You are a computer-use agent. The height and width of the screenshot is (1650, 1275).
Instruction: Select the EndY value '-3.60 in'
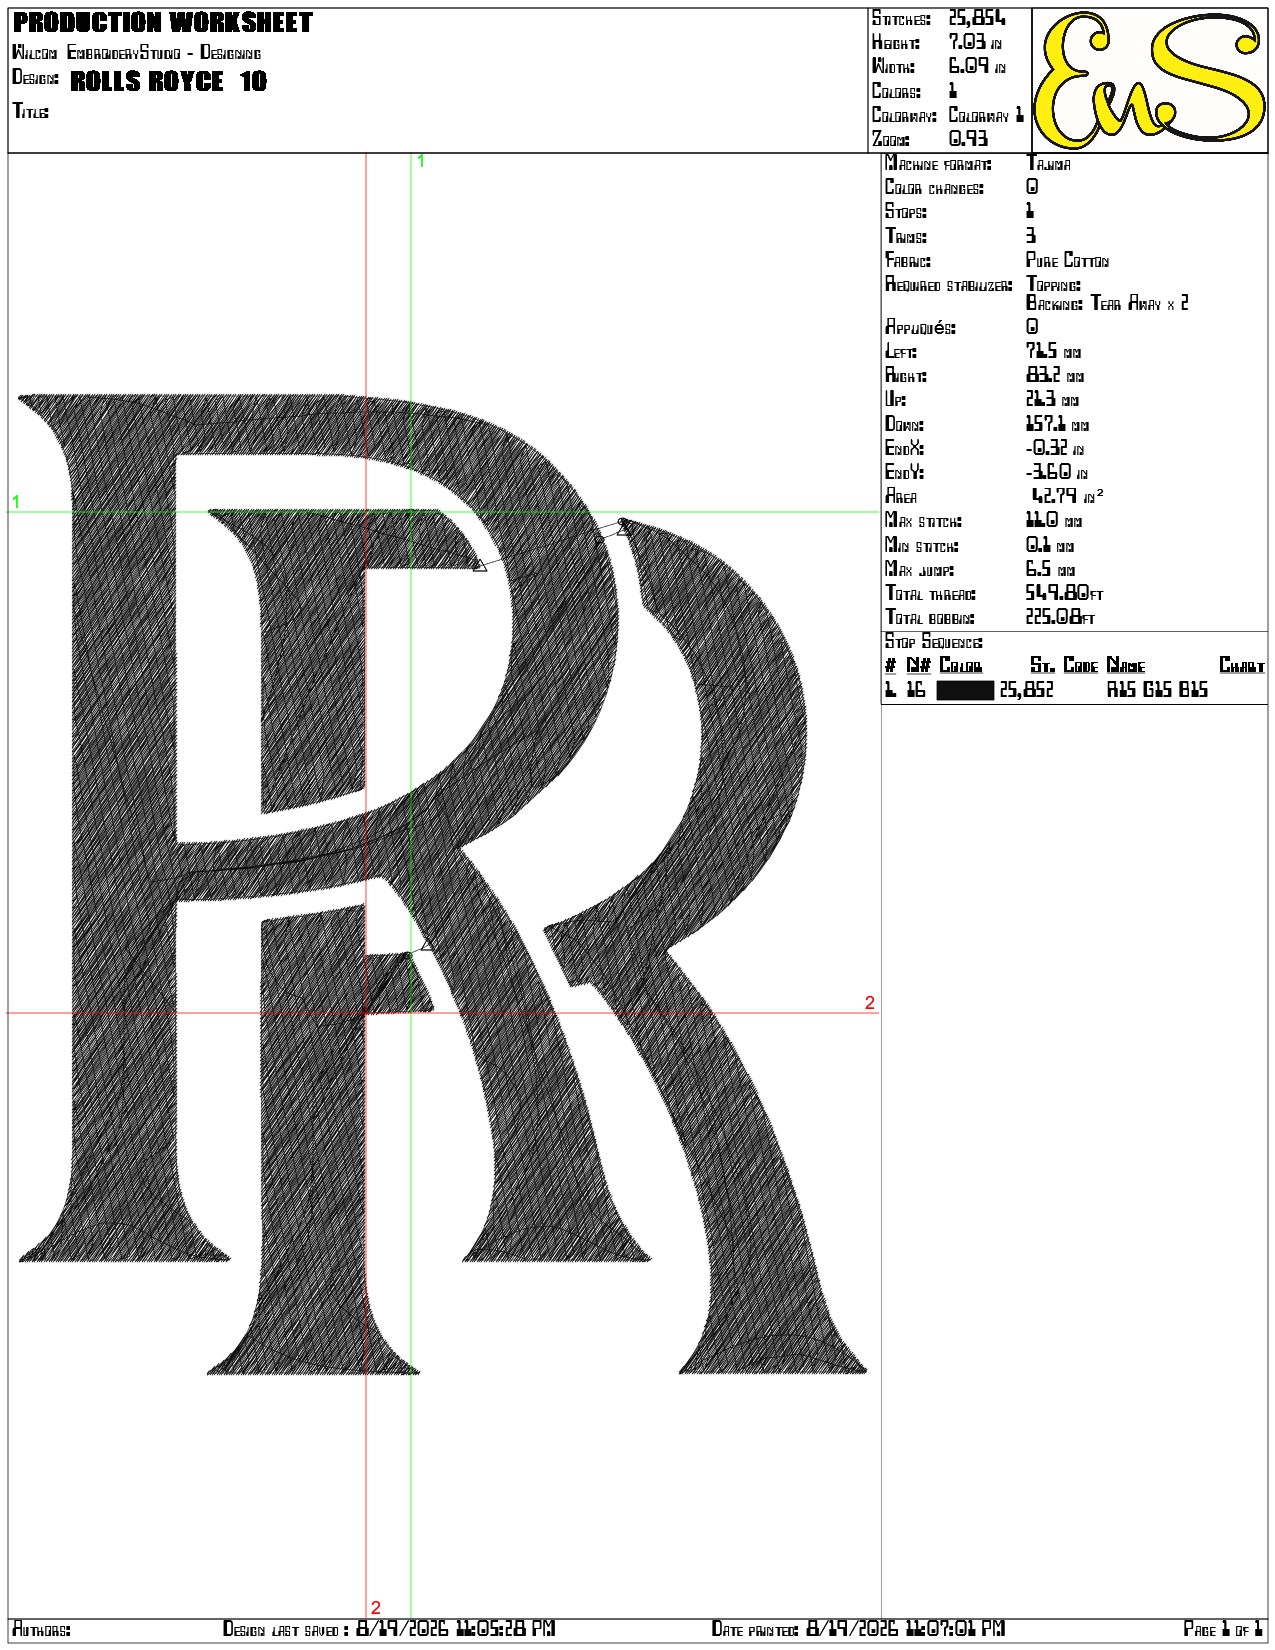pyautogui.click(x=1057, y=472)
